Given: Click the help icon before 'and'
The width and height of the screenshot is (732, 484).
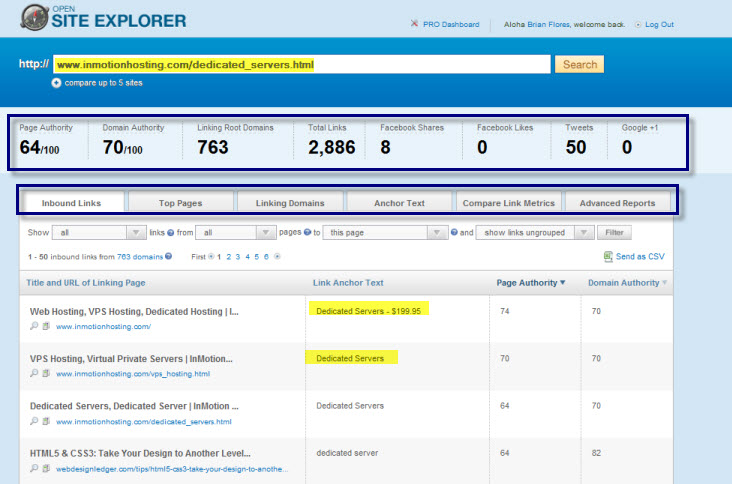Looking at the screenshot, I should (x=454, y=232).
